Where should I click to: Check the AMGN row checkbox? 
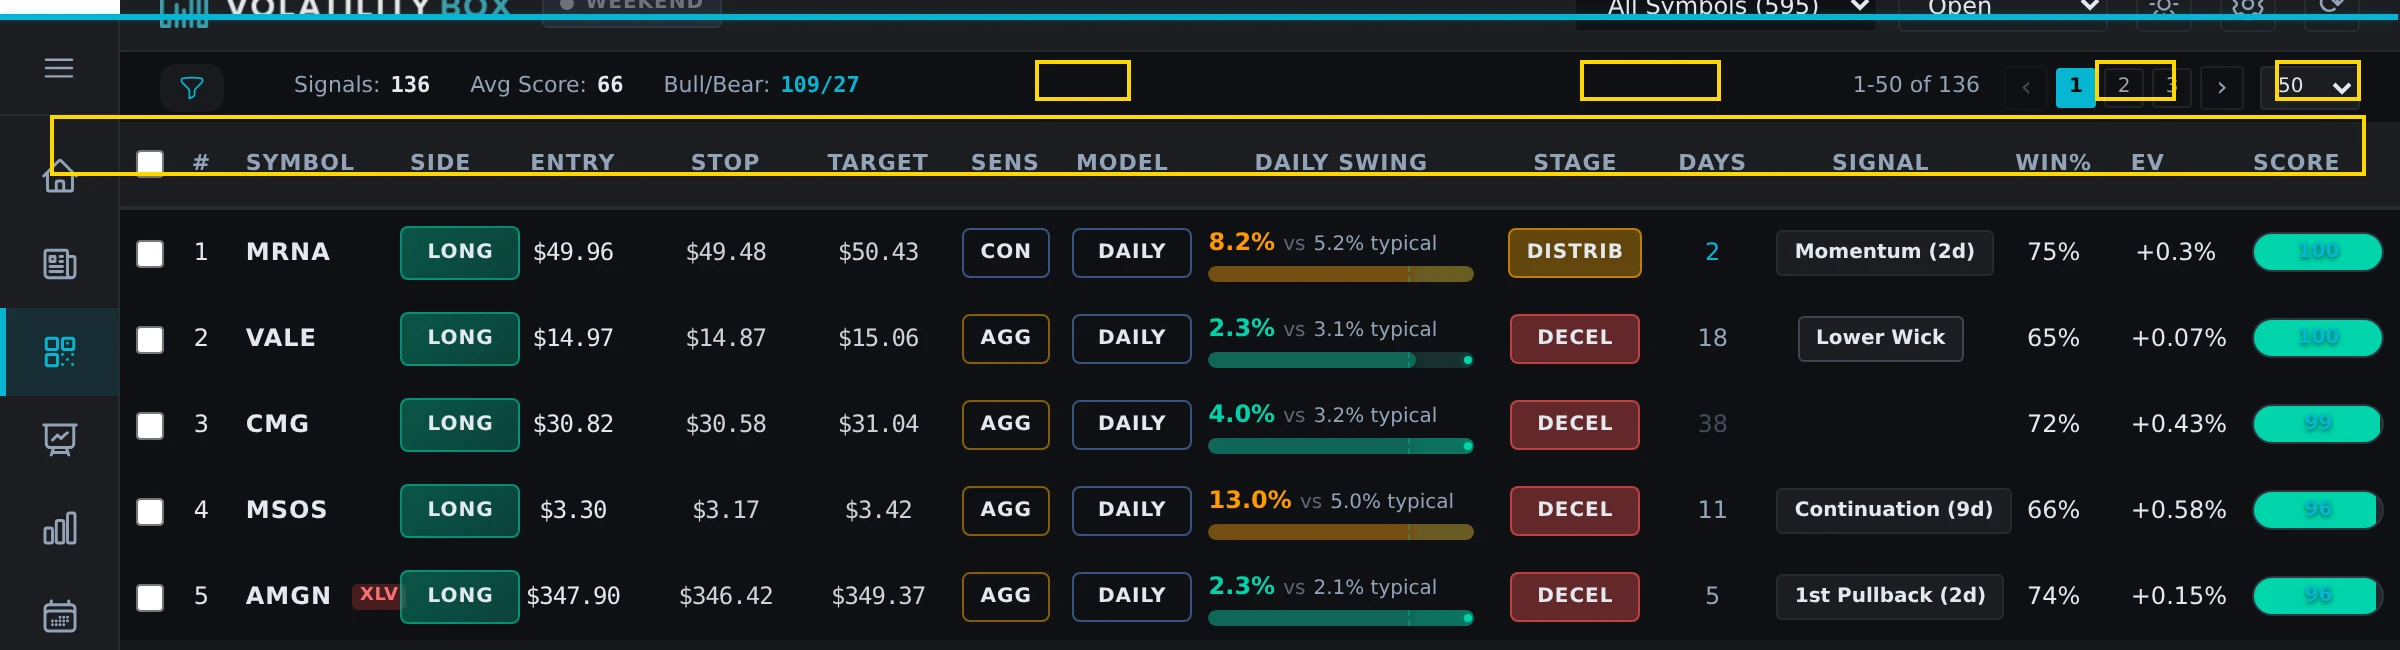pyautogui.click(x=150, y=597)
